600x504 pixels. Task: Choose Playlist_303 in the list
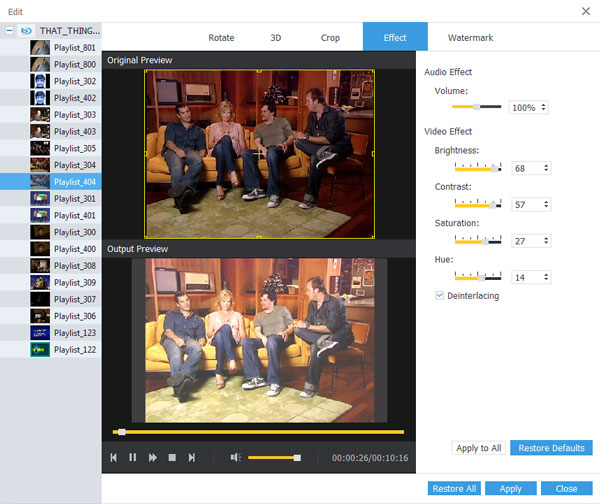(x=51, y=115)
